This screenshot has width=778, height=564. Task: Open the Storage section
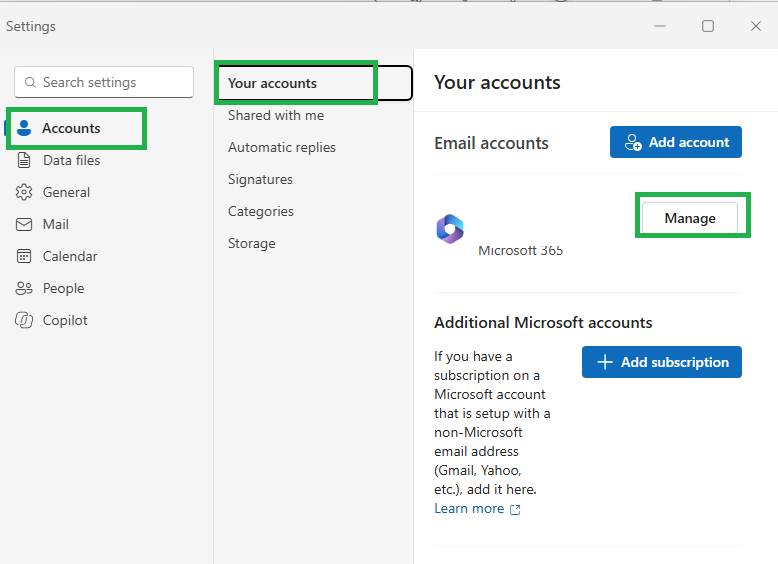coord(252,243)
